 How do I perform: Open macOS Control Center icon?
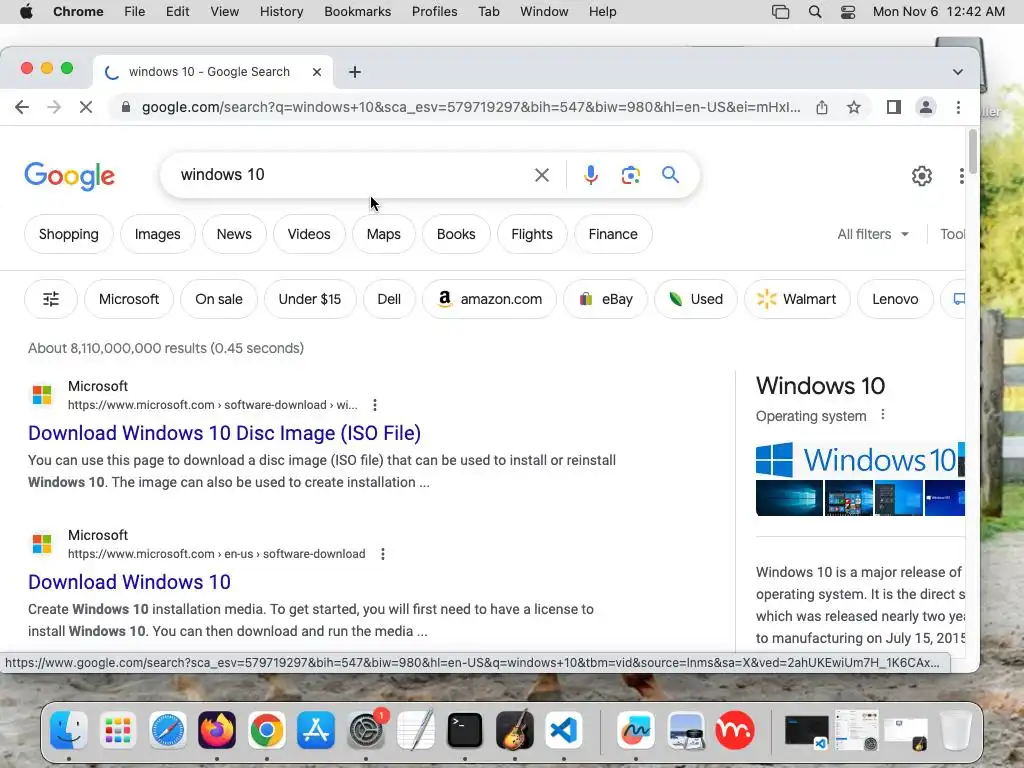tap(848, 12)
